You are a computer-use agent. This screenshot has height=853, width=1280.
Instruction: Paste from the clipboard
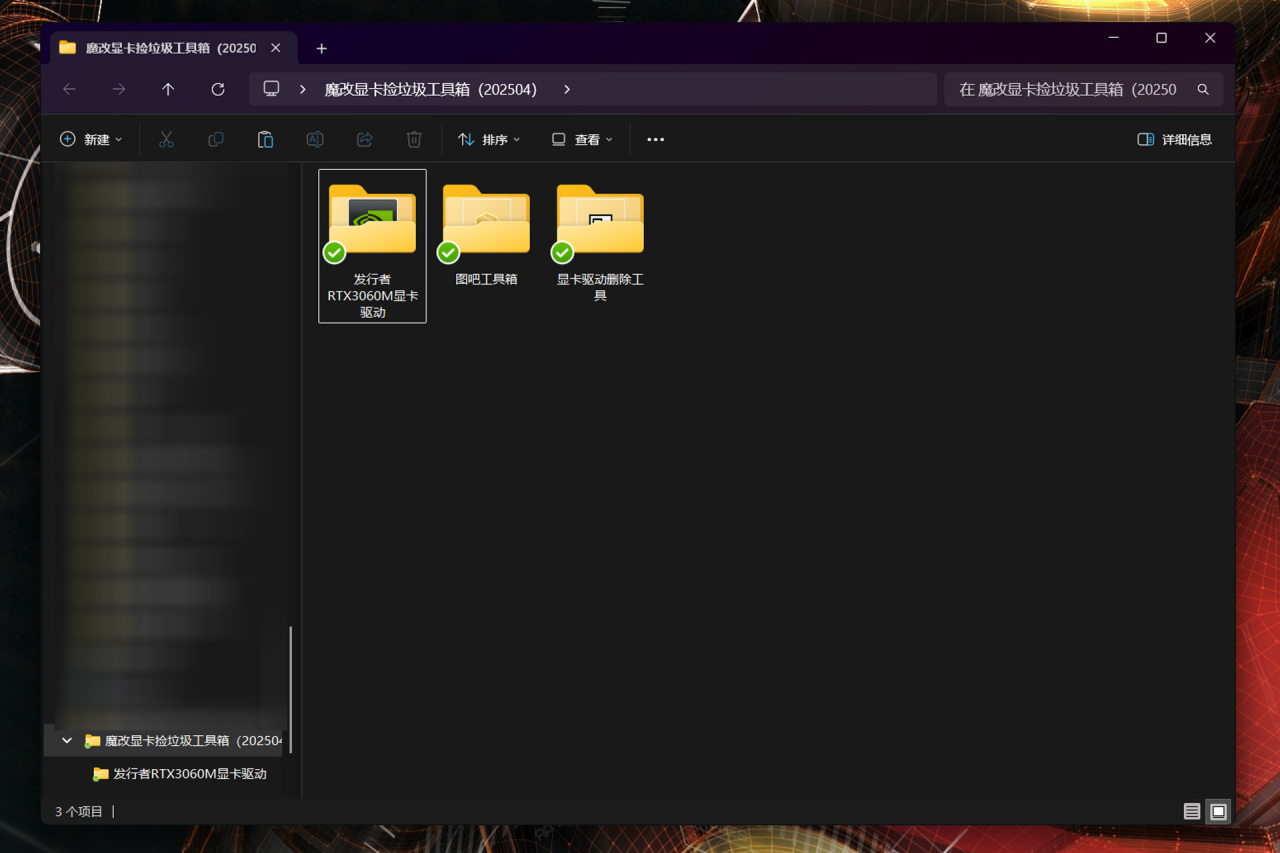pos(265,139)
